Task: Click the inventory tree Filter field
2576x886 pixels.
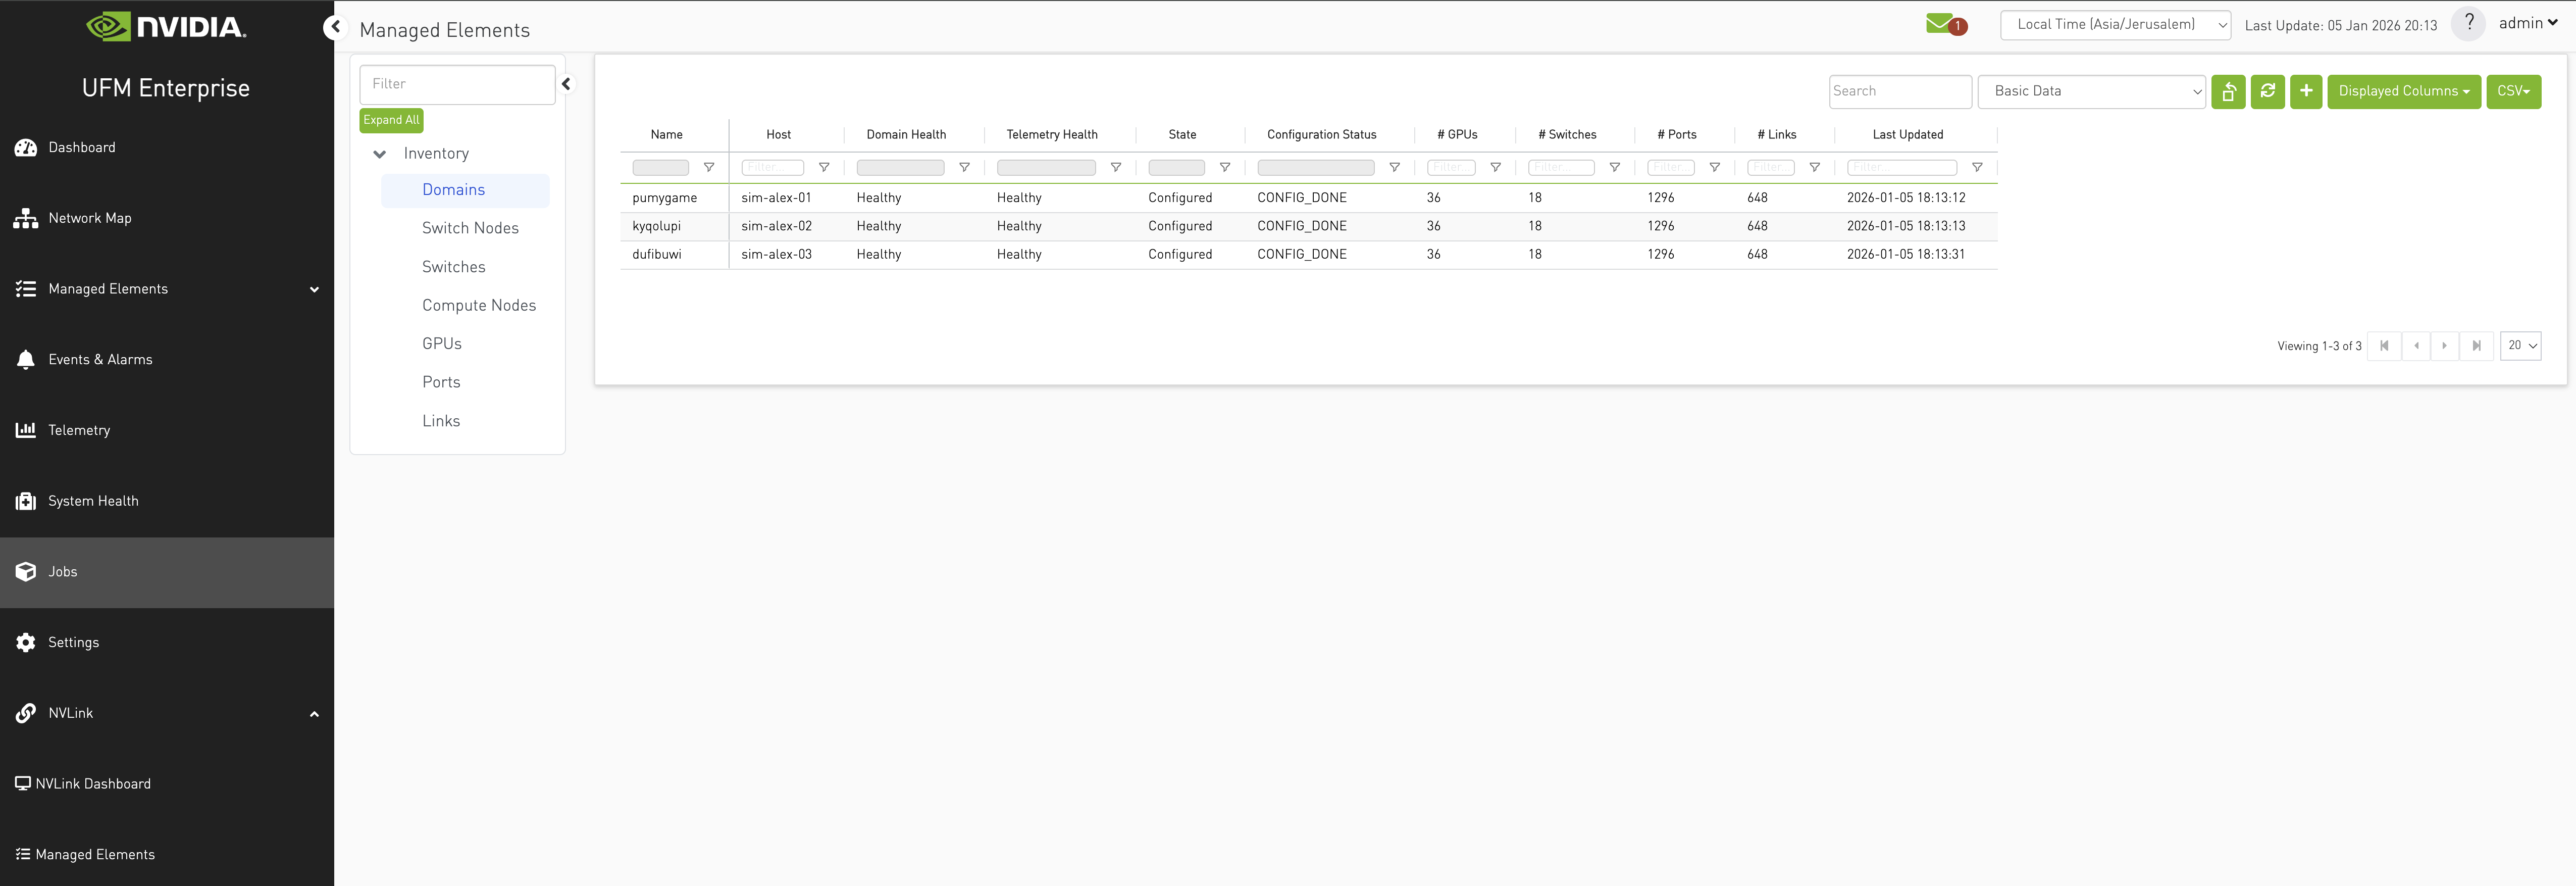Action: click(457, 85)
